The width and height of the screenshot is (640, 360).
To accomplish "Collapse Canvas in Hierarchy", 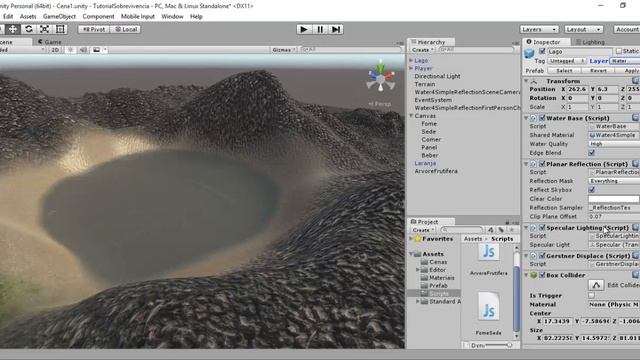I will coord(411,116).
